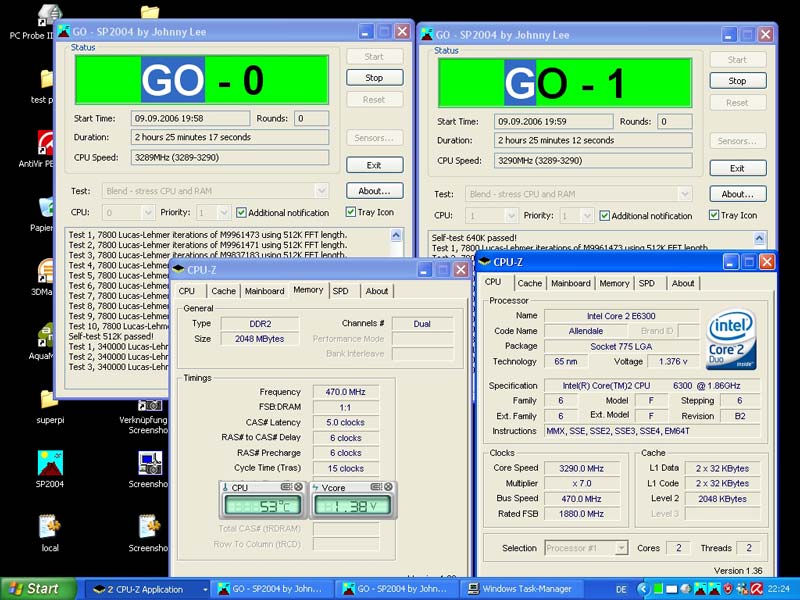800x600 pixels.
Task: Toggle Tray Icon checkbox in GO - 1 window
Action: pos(714,215)
